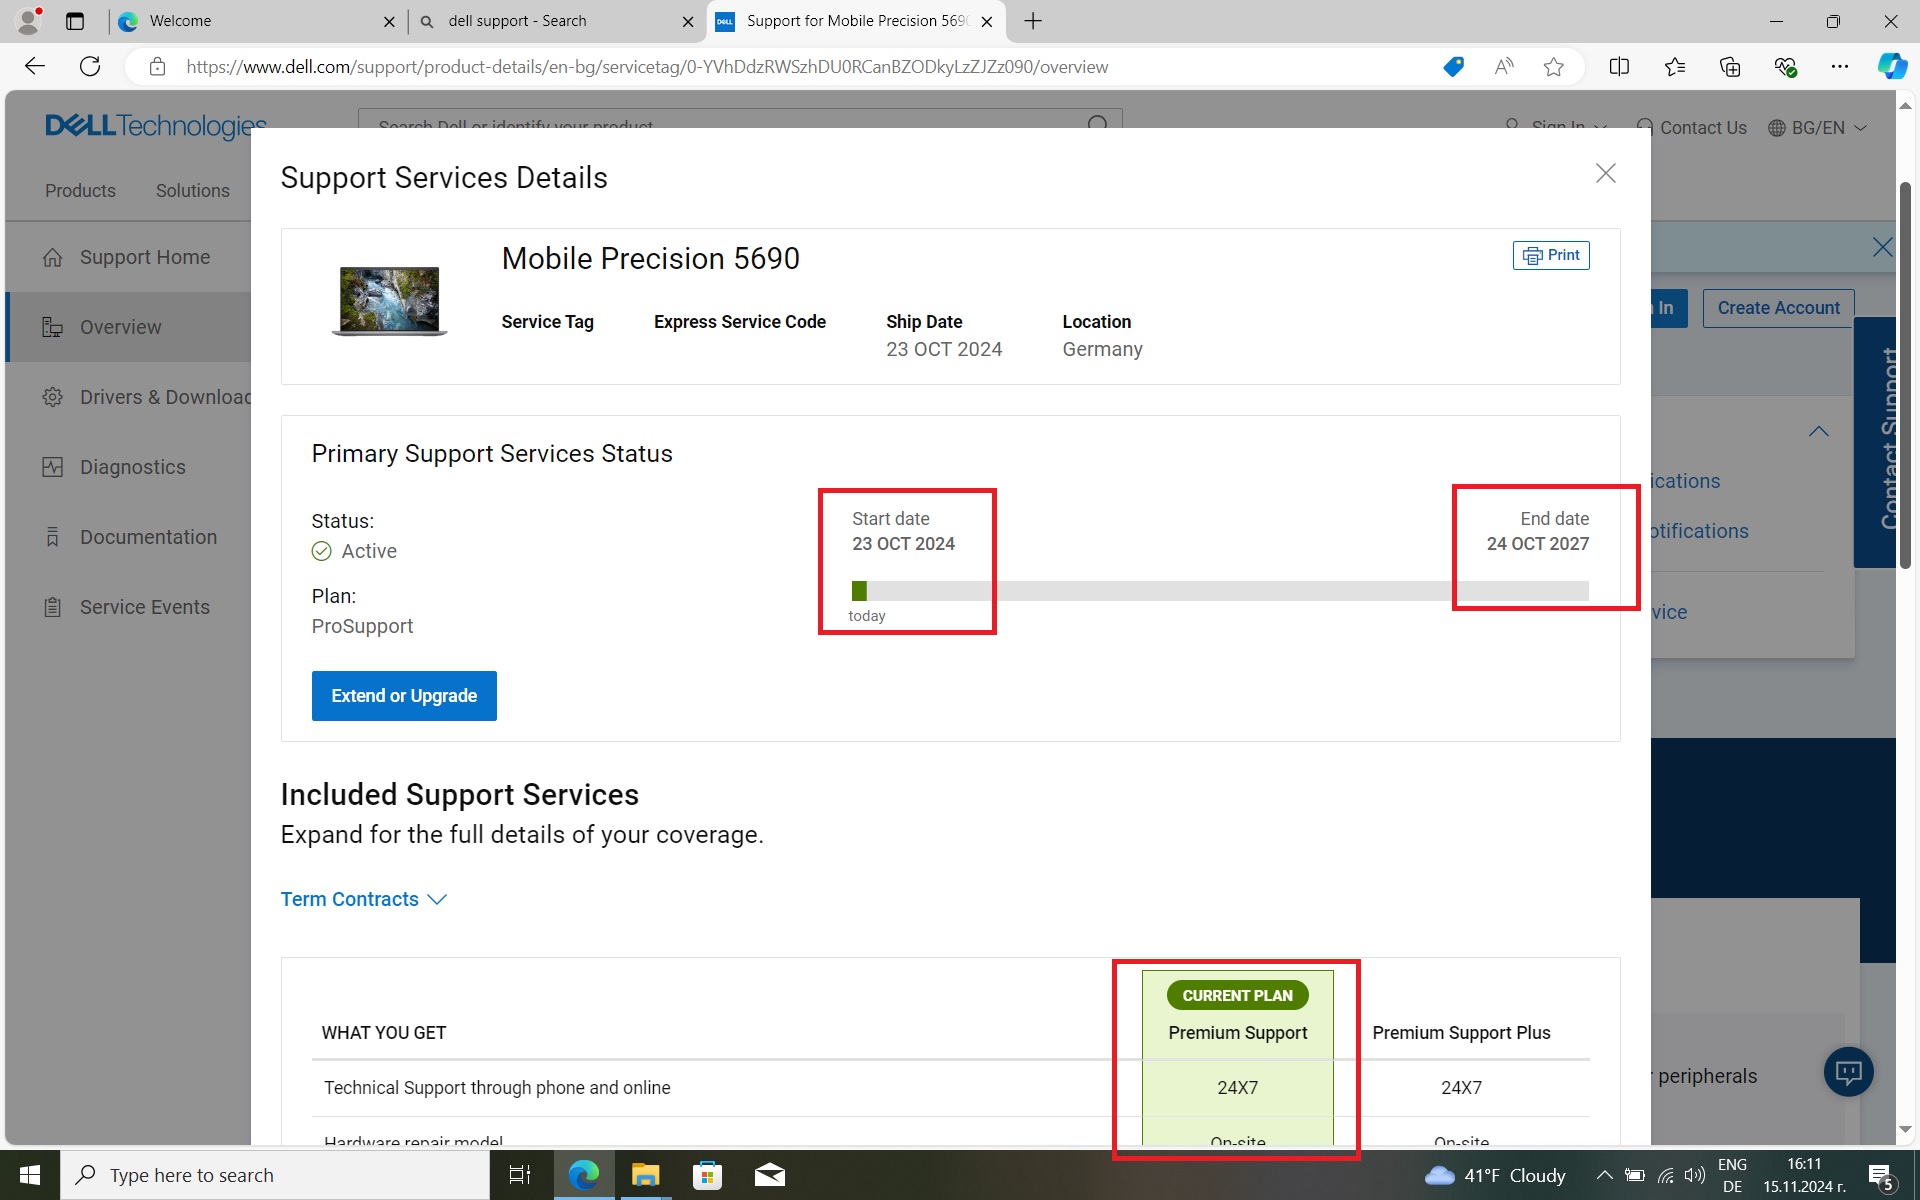Open Collections icon
1920x1200 pixels.
[1730, 67]
